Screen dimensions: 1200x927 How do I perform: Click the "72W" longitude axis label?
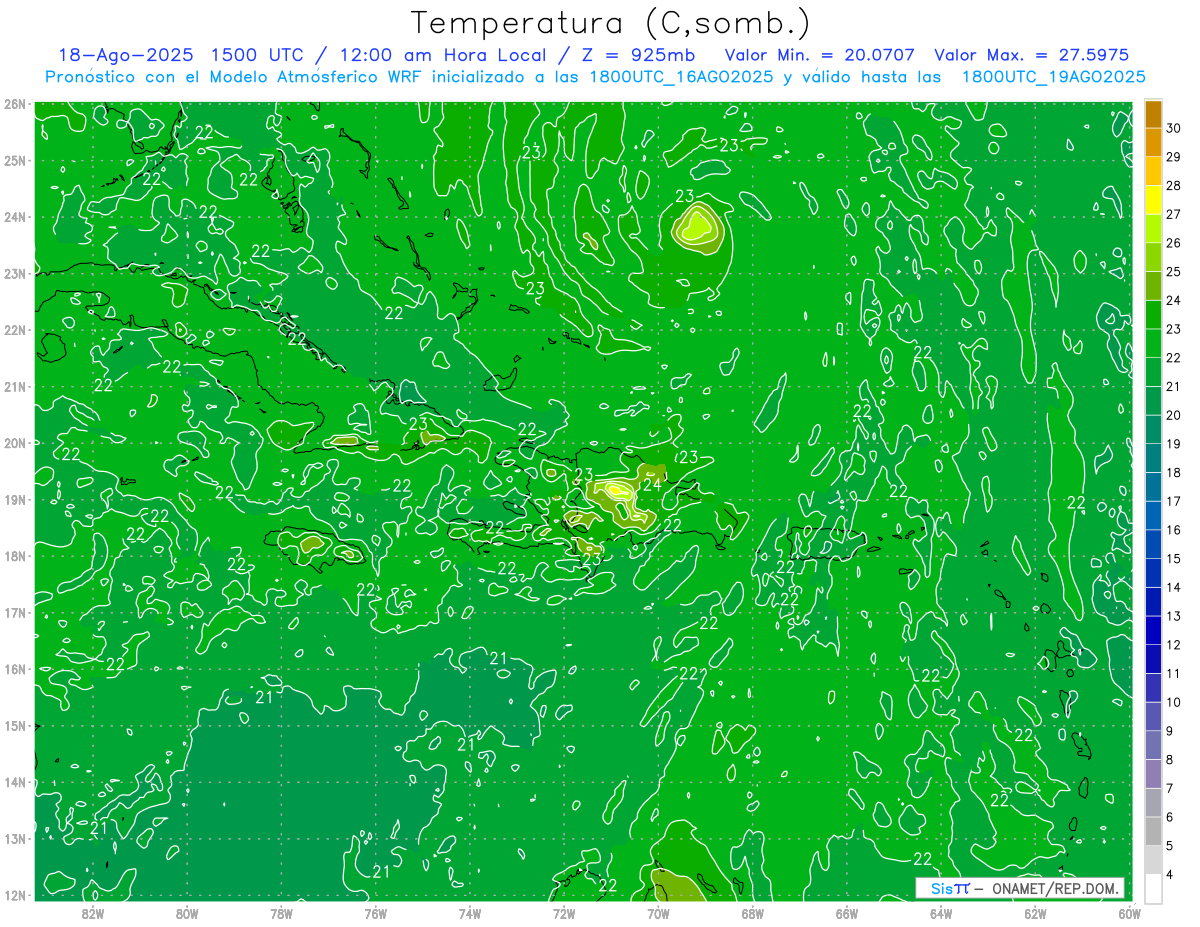[564, 913]
